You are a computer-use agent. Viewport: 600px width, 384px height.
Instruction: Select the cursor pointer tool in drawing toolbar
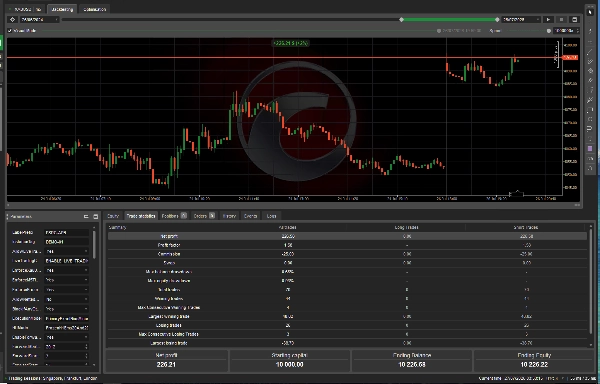(x=590, y=13)
